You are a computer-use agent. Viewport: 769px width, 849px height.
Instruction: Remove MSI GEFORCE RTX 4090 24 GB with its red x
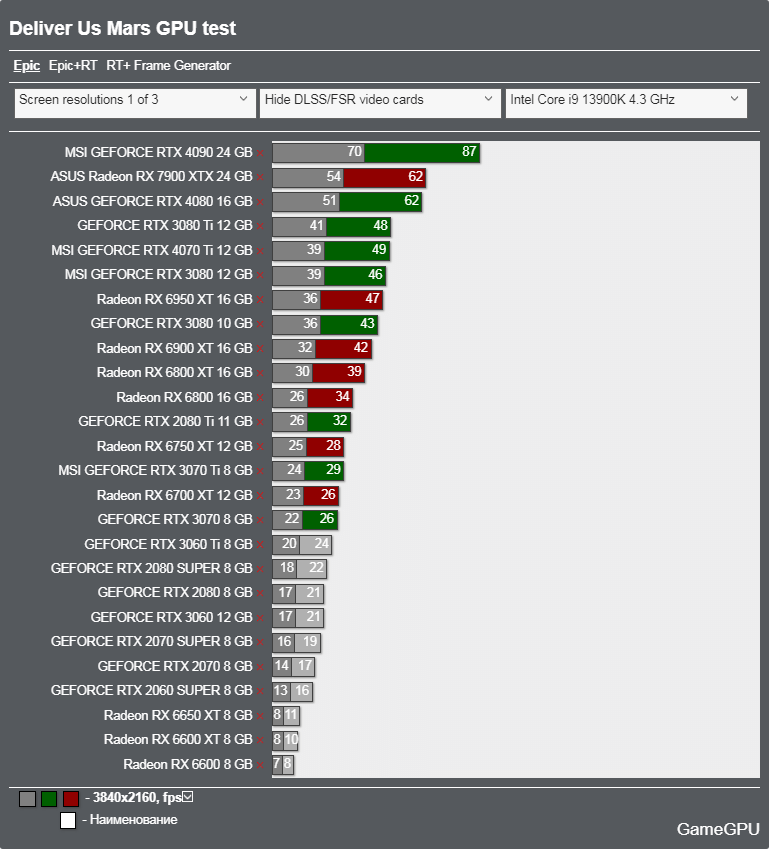260,153
